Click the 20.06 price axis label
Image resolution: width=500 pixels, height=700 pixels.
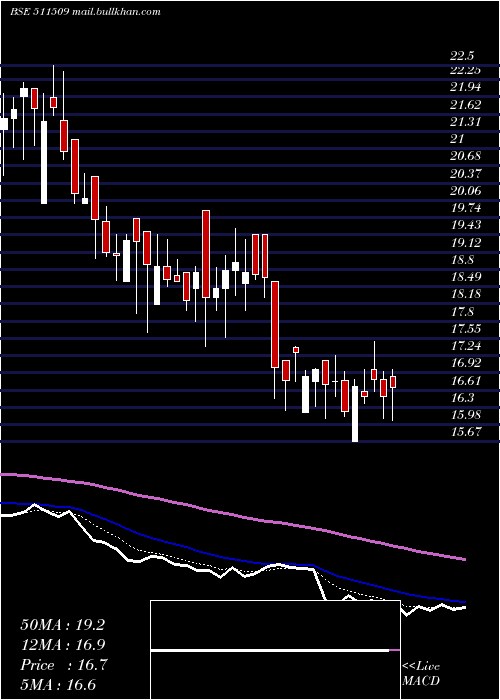[x=465, y=191]
